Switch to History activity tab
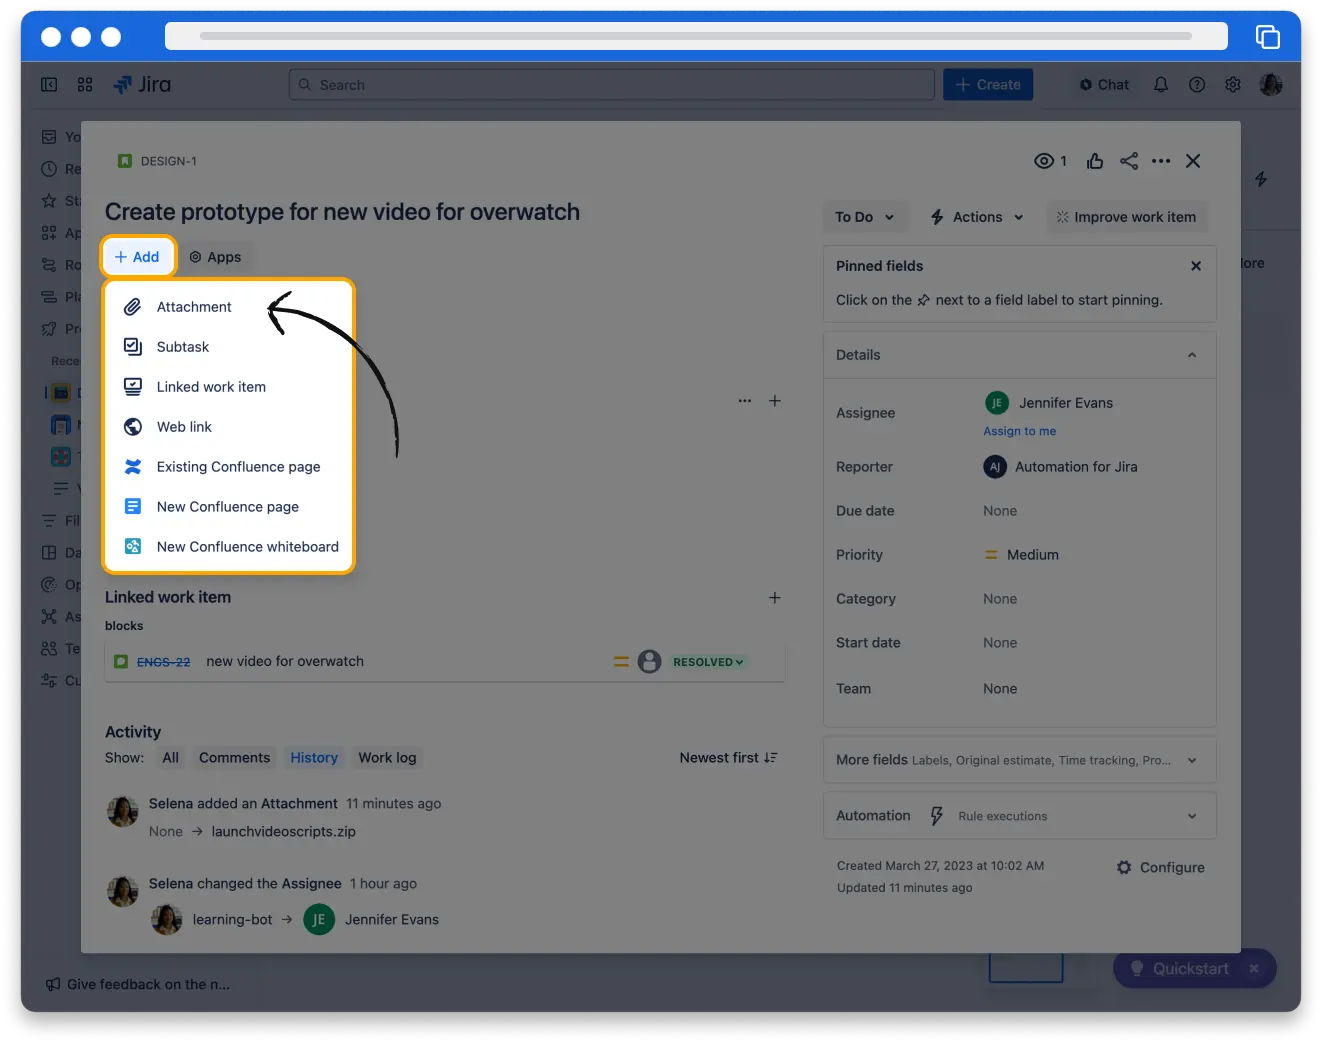Screen dimensions: 1322x1043 point(314,758)
